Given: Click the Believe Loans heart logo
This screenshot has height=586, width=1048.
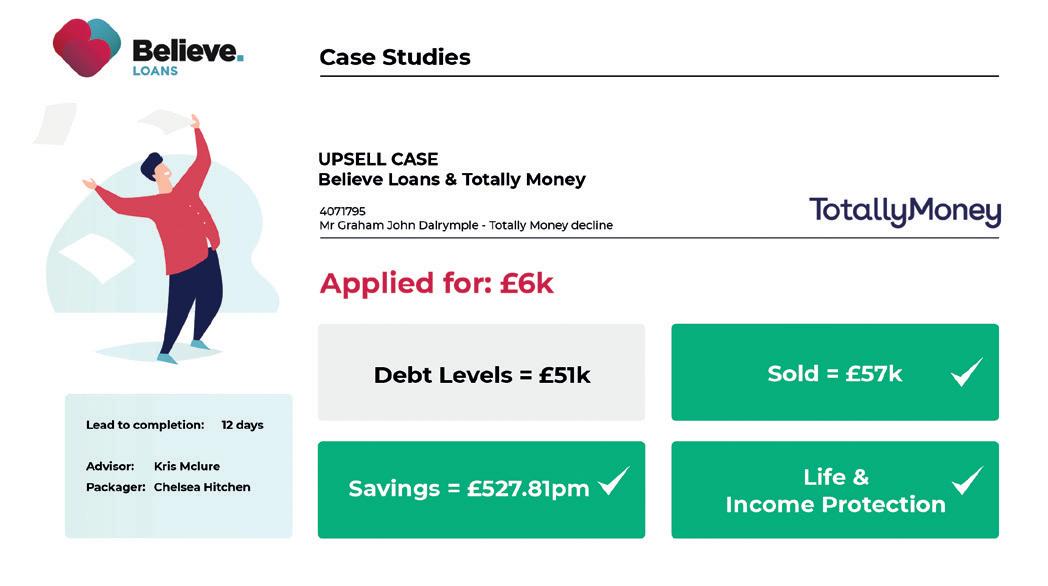Looking at the screenshot, I should pos(87,47).
